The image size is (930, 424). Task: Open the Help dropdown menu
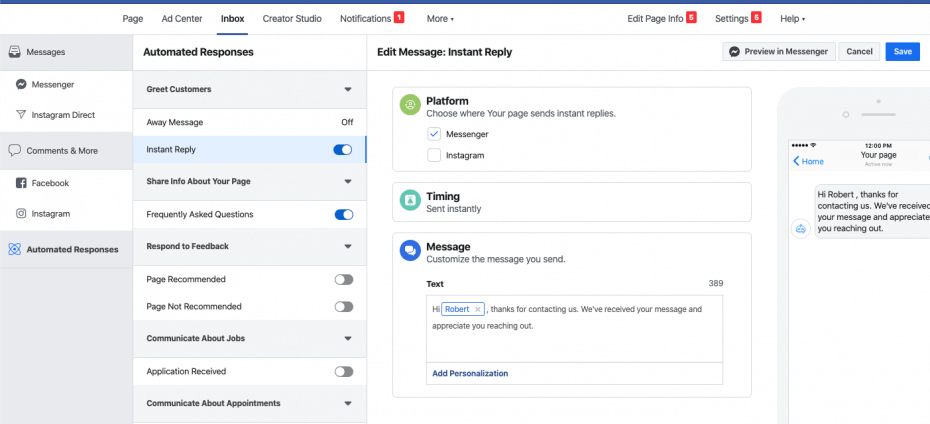[x=792, y=18]
